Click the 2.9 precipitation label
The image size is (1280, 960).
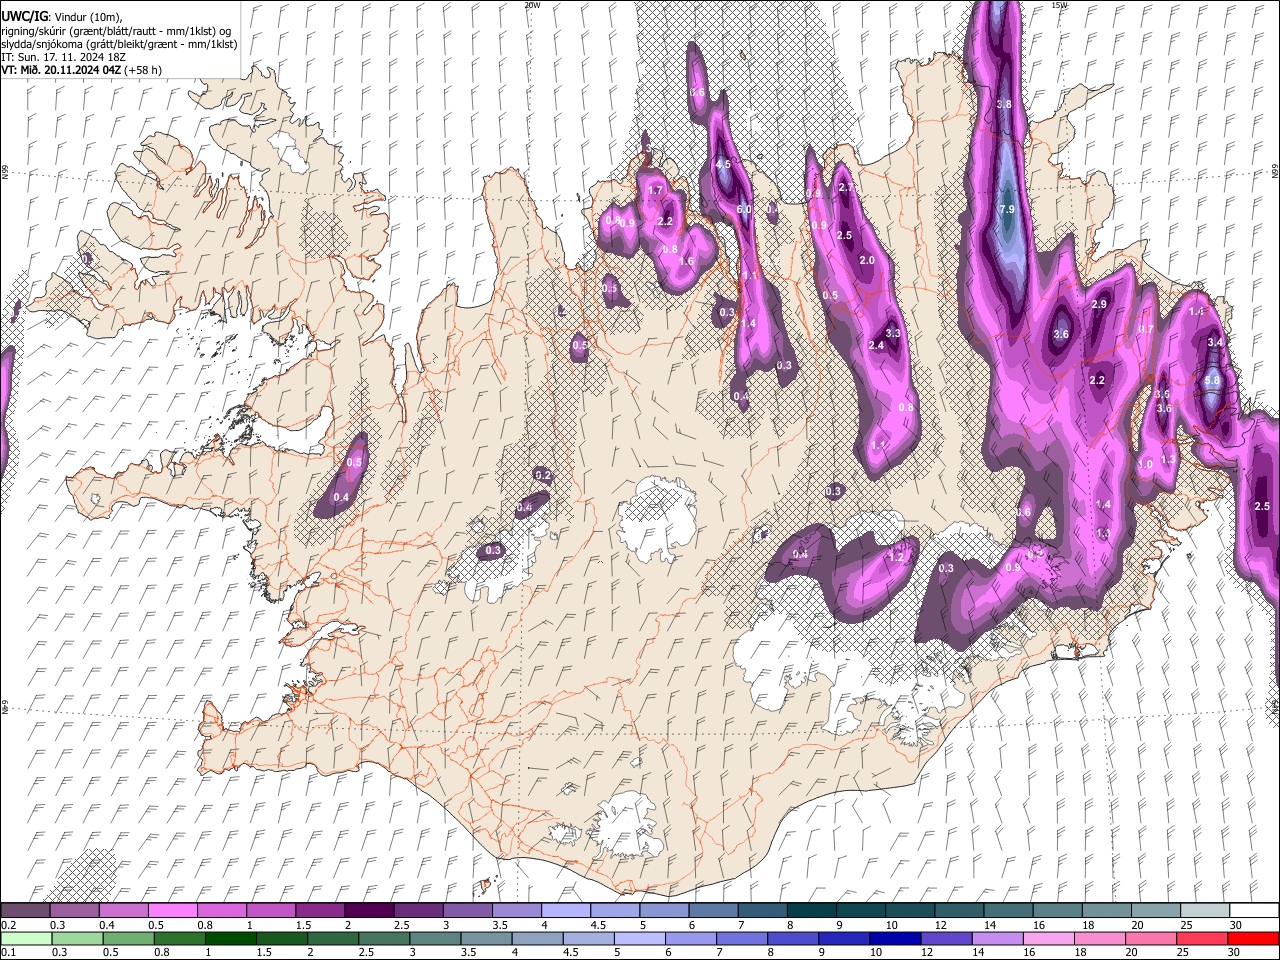tap(1100, 304)
